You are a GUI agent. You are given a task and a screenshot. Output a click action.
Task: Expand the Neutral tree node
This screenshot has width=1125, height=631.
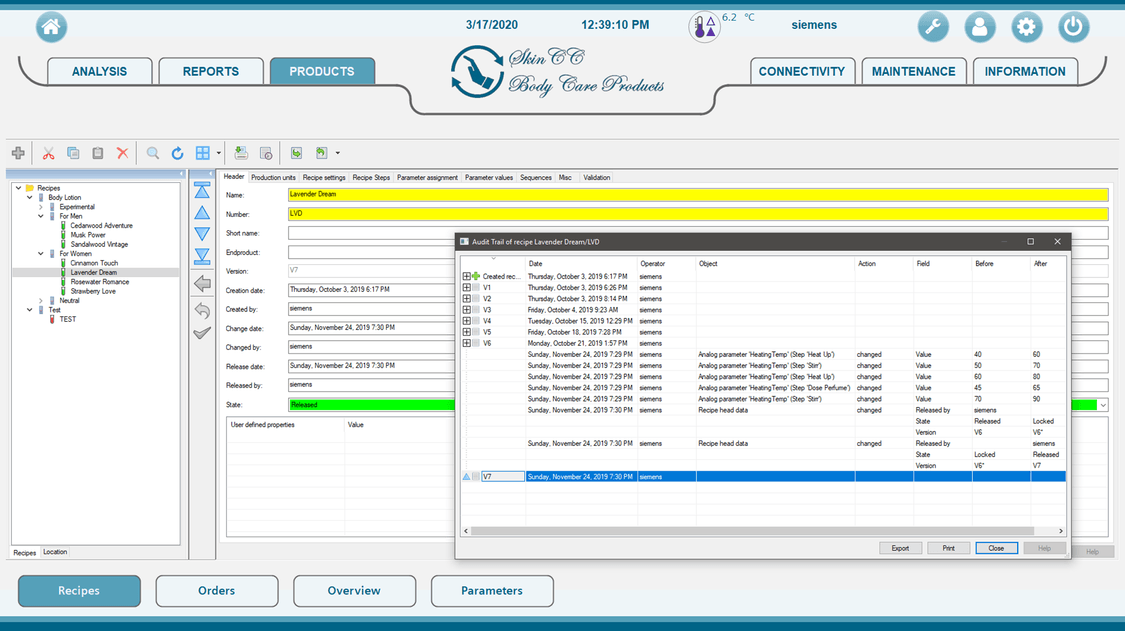pos(40,301)
